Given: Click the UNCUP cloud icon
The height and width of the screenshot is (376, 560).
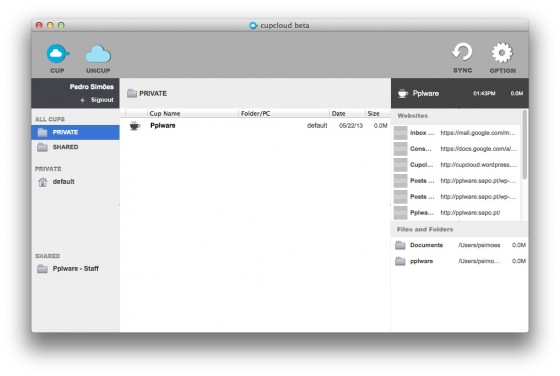Looking at the screenshot, I should click(x=98, y=54).
